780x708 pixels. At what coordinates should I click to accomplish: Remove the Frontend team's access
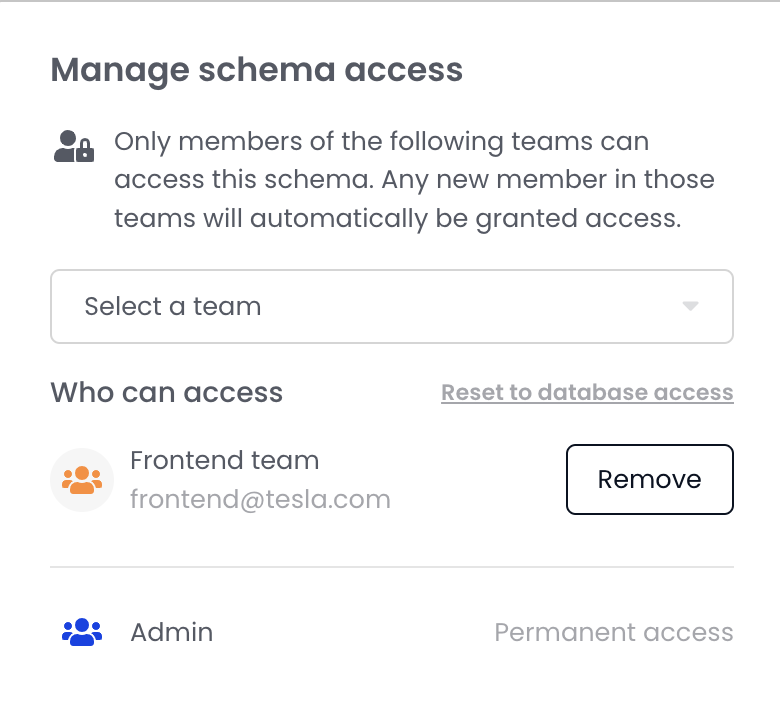[x=649, y=479]
